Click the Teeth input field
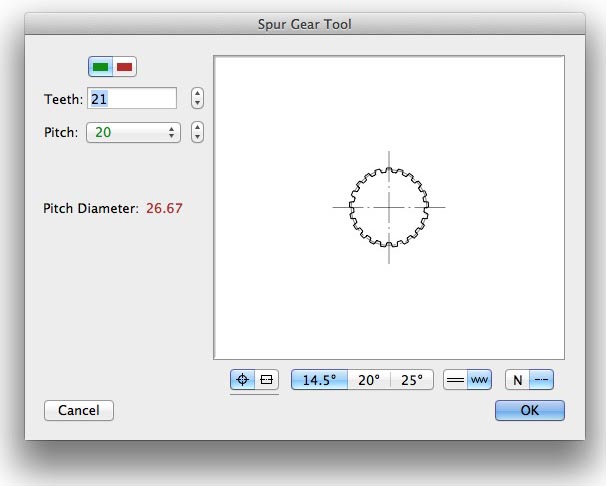Viewport: 606px width, 486px height. 132,99
